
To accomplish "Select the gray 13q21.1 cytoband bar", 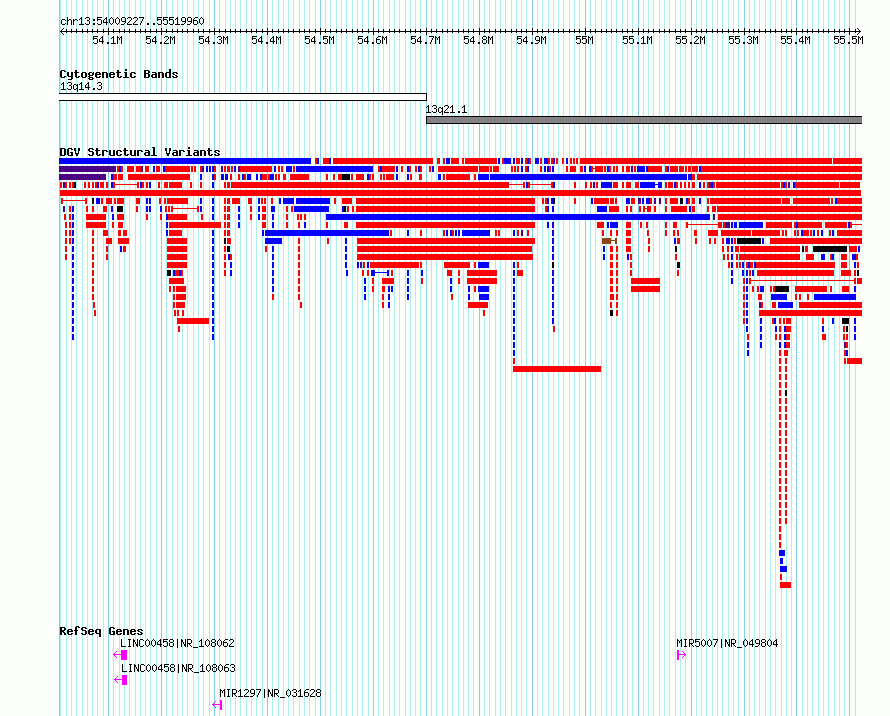I will point(644,120).
